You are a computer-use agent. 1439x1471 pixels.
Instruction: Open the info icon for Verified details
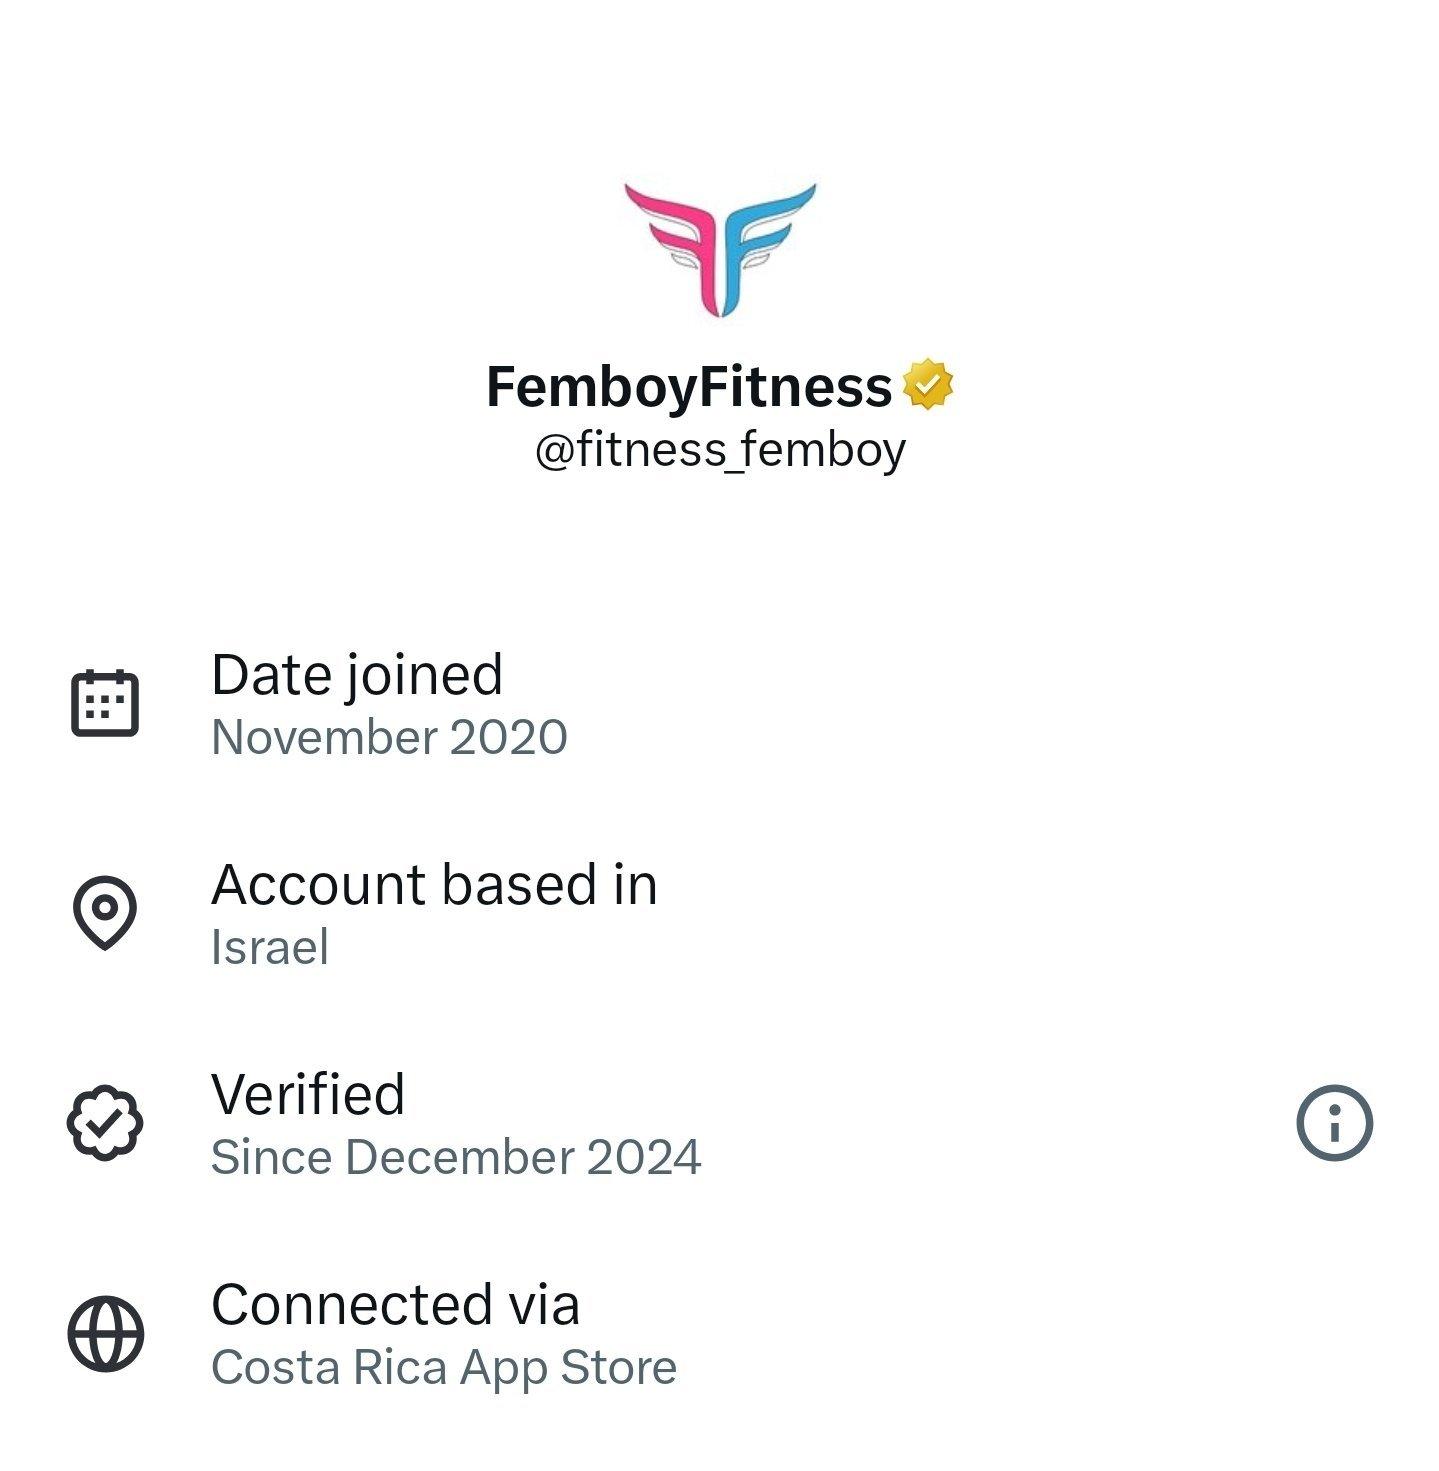tap(1334, 1123)
